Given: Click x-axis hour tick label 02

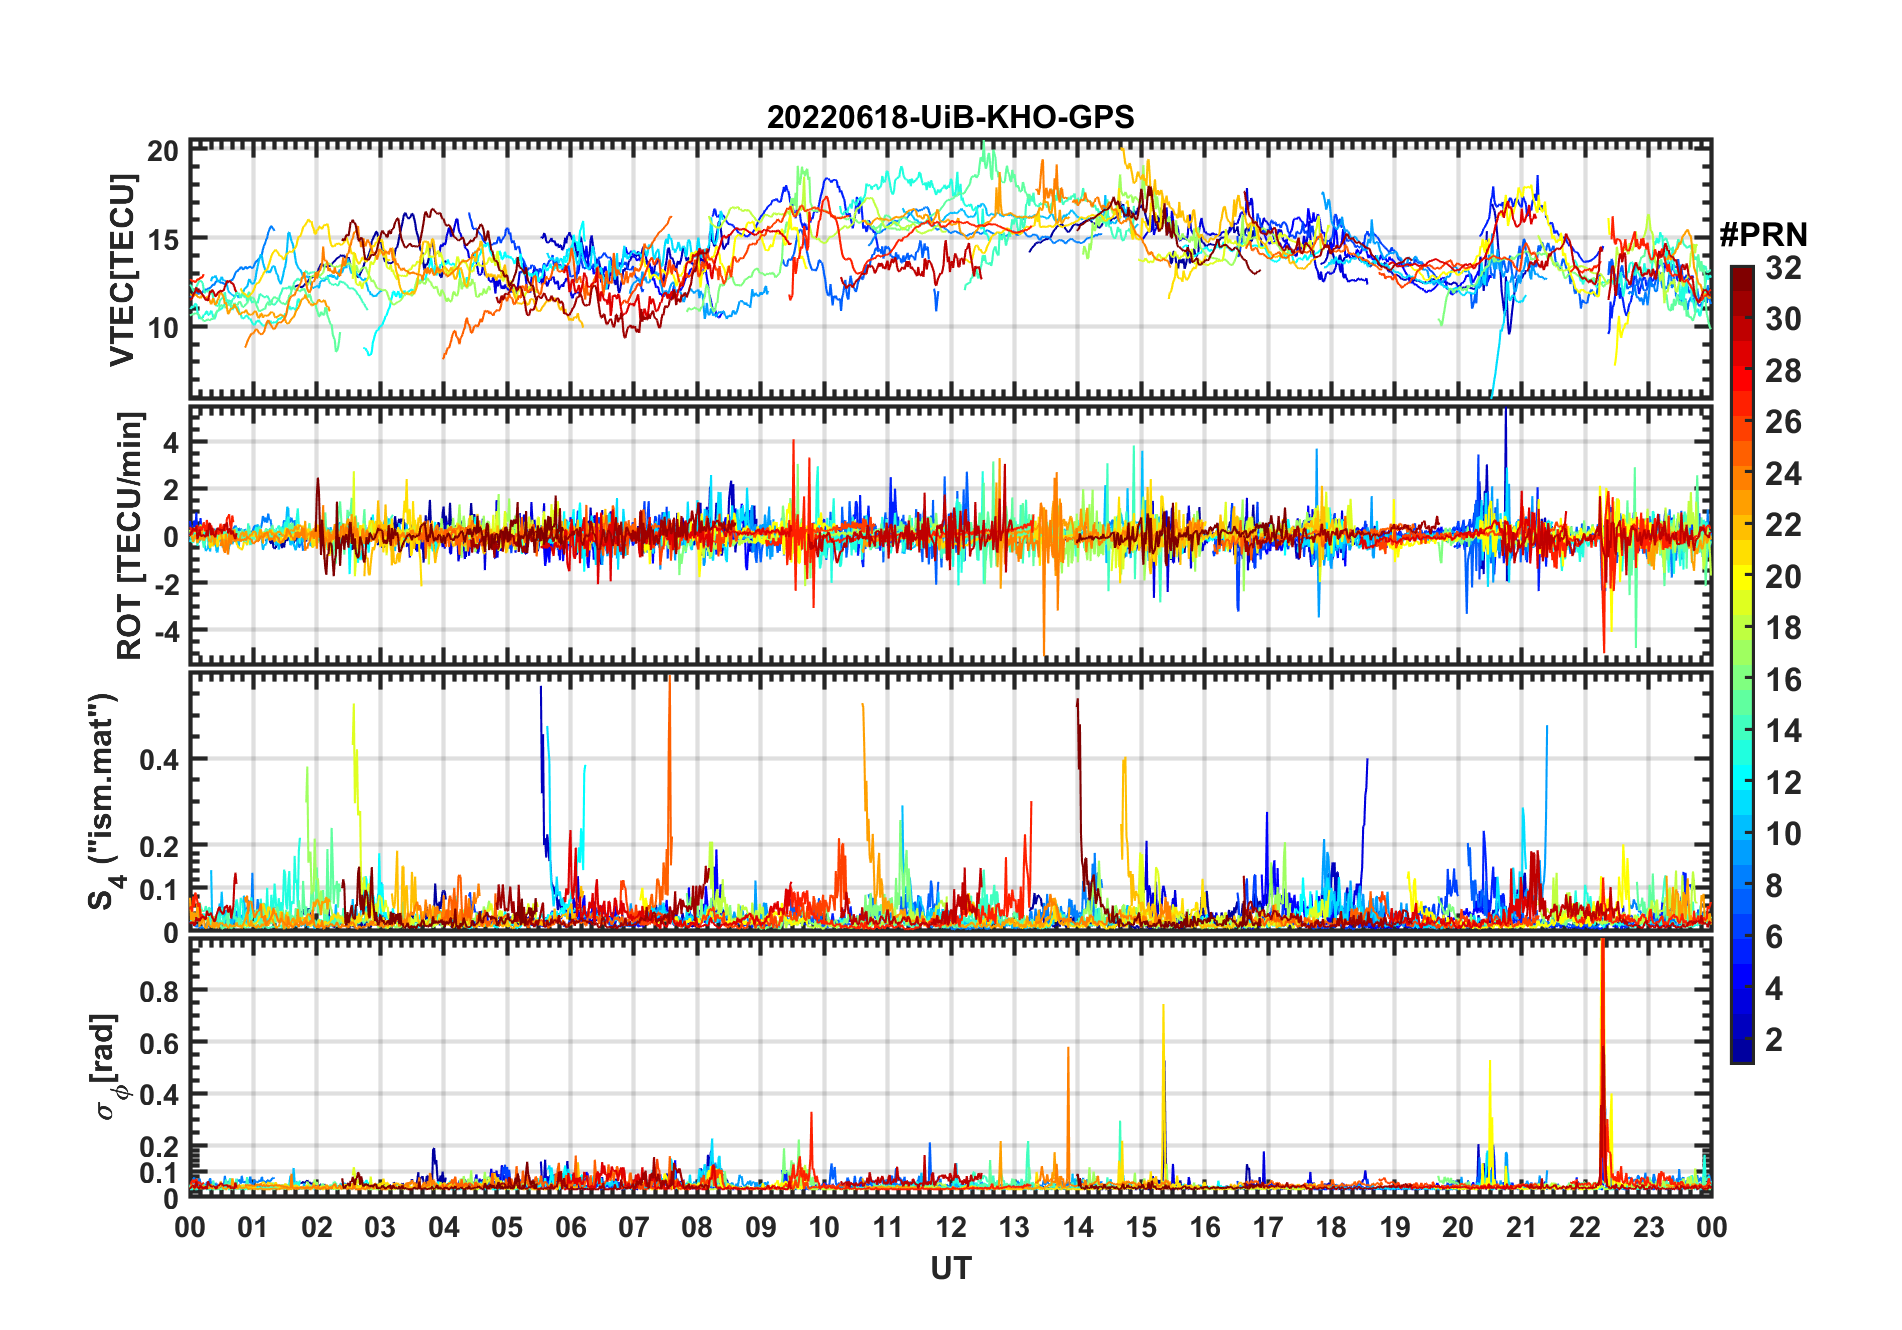Looking at the screenshot, I should [x=317, y=1227].
